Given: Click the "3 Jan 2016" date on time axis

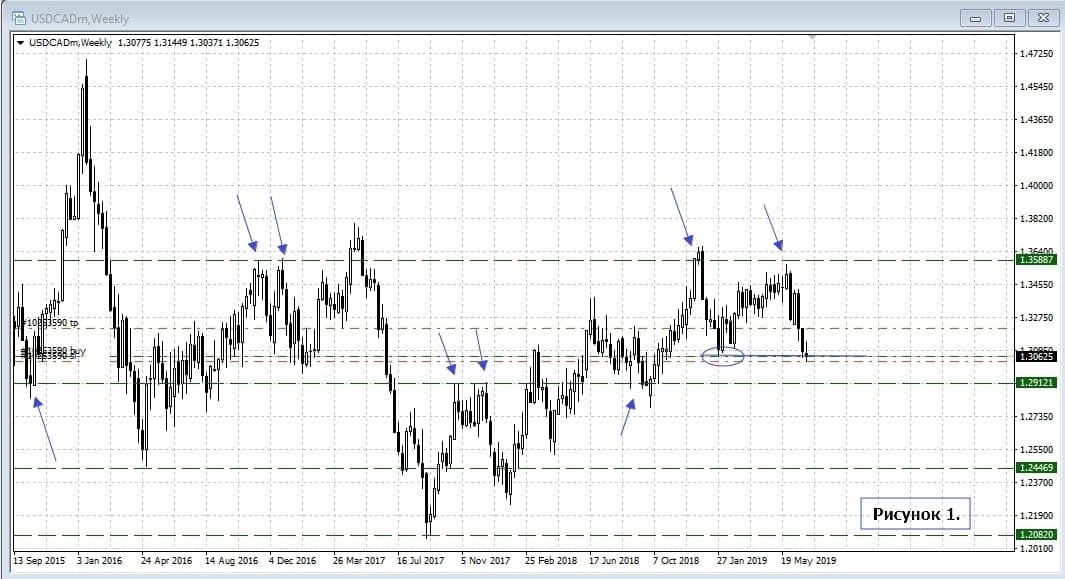Looking at the screenshot, I should pyautogui.click(x=99, y=562).
